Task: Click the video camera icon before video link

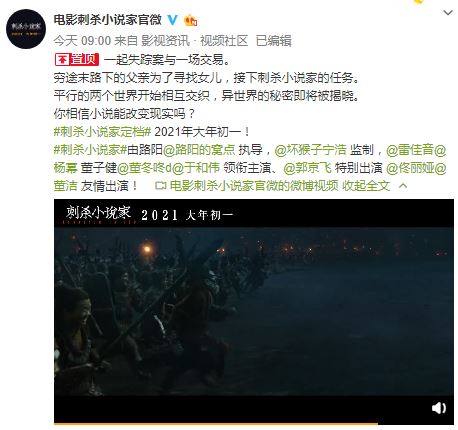Action: 161,186
